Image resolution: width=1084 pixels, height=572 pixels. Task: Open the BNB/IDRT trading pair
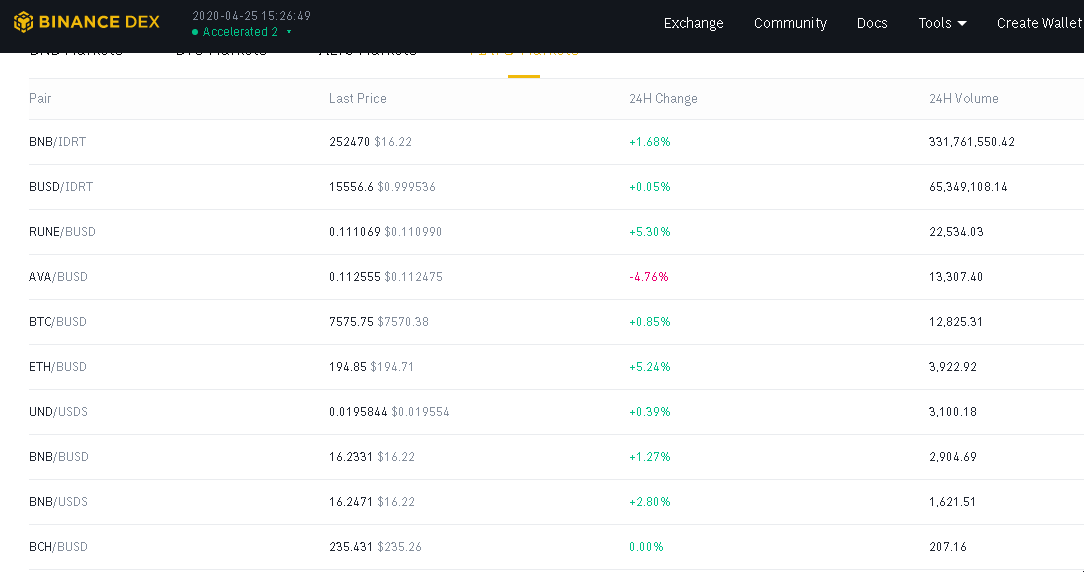[57, 142]
